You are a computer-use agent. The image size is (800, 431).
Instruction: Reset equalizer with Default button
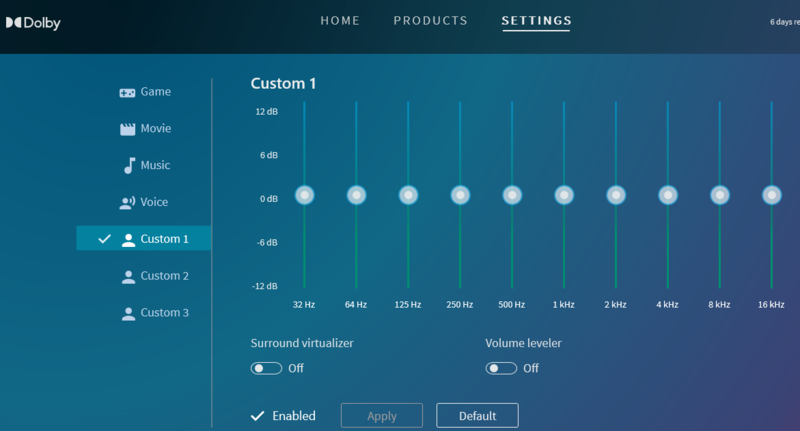click(x=477, y=416)
